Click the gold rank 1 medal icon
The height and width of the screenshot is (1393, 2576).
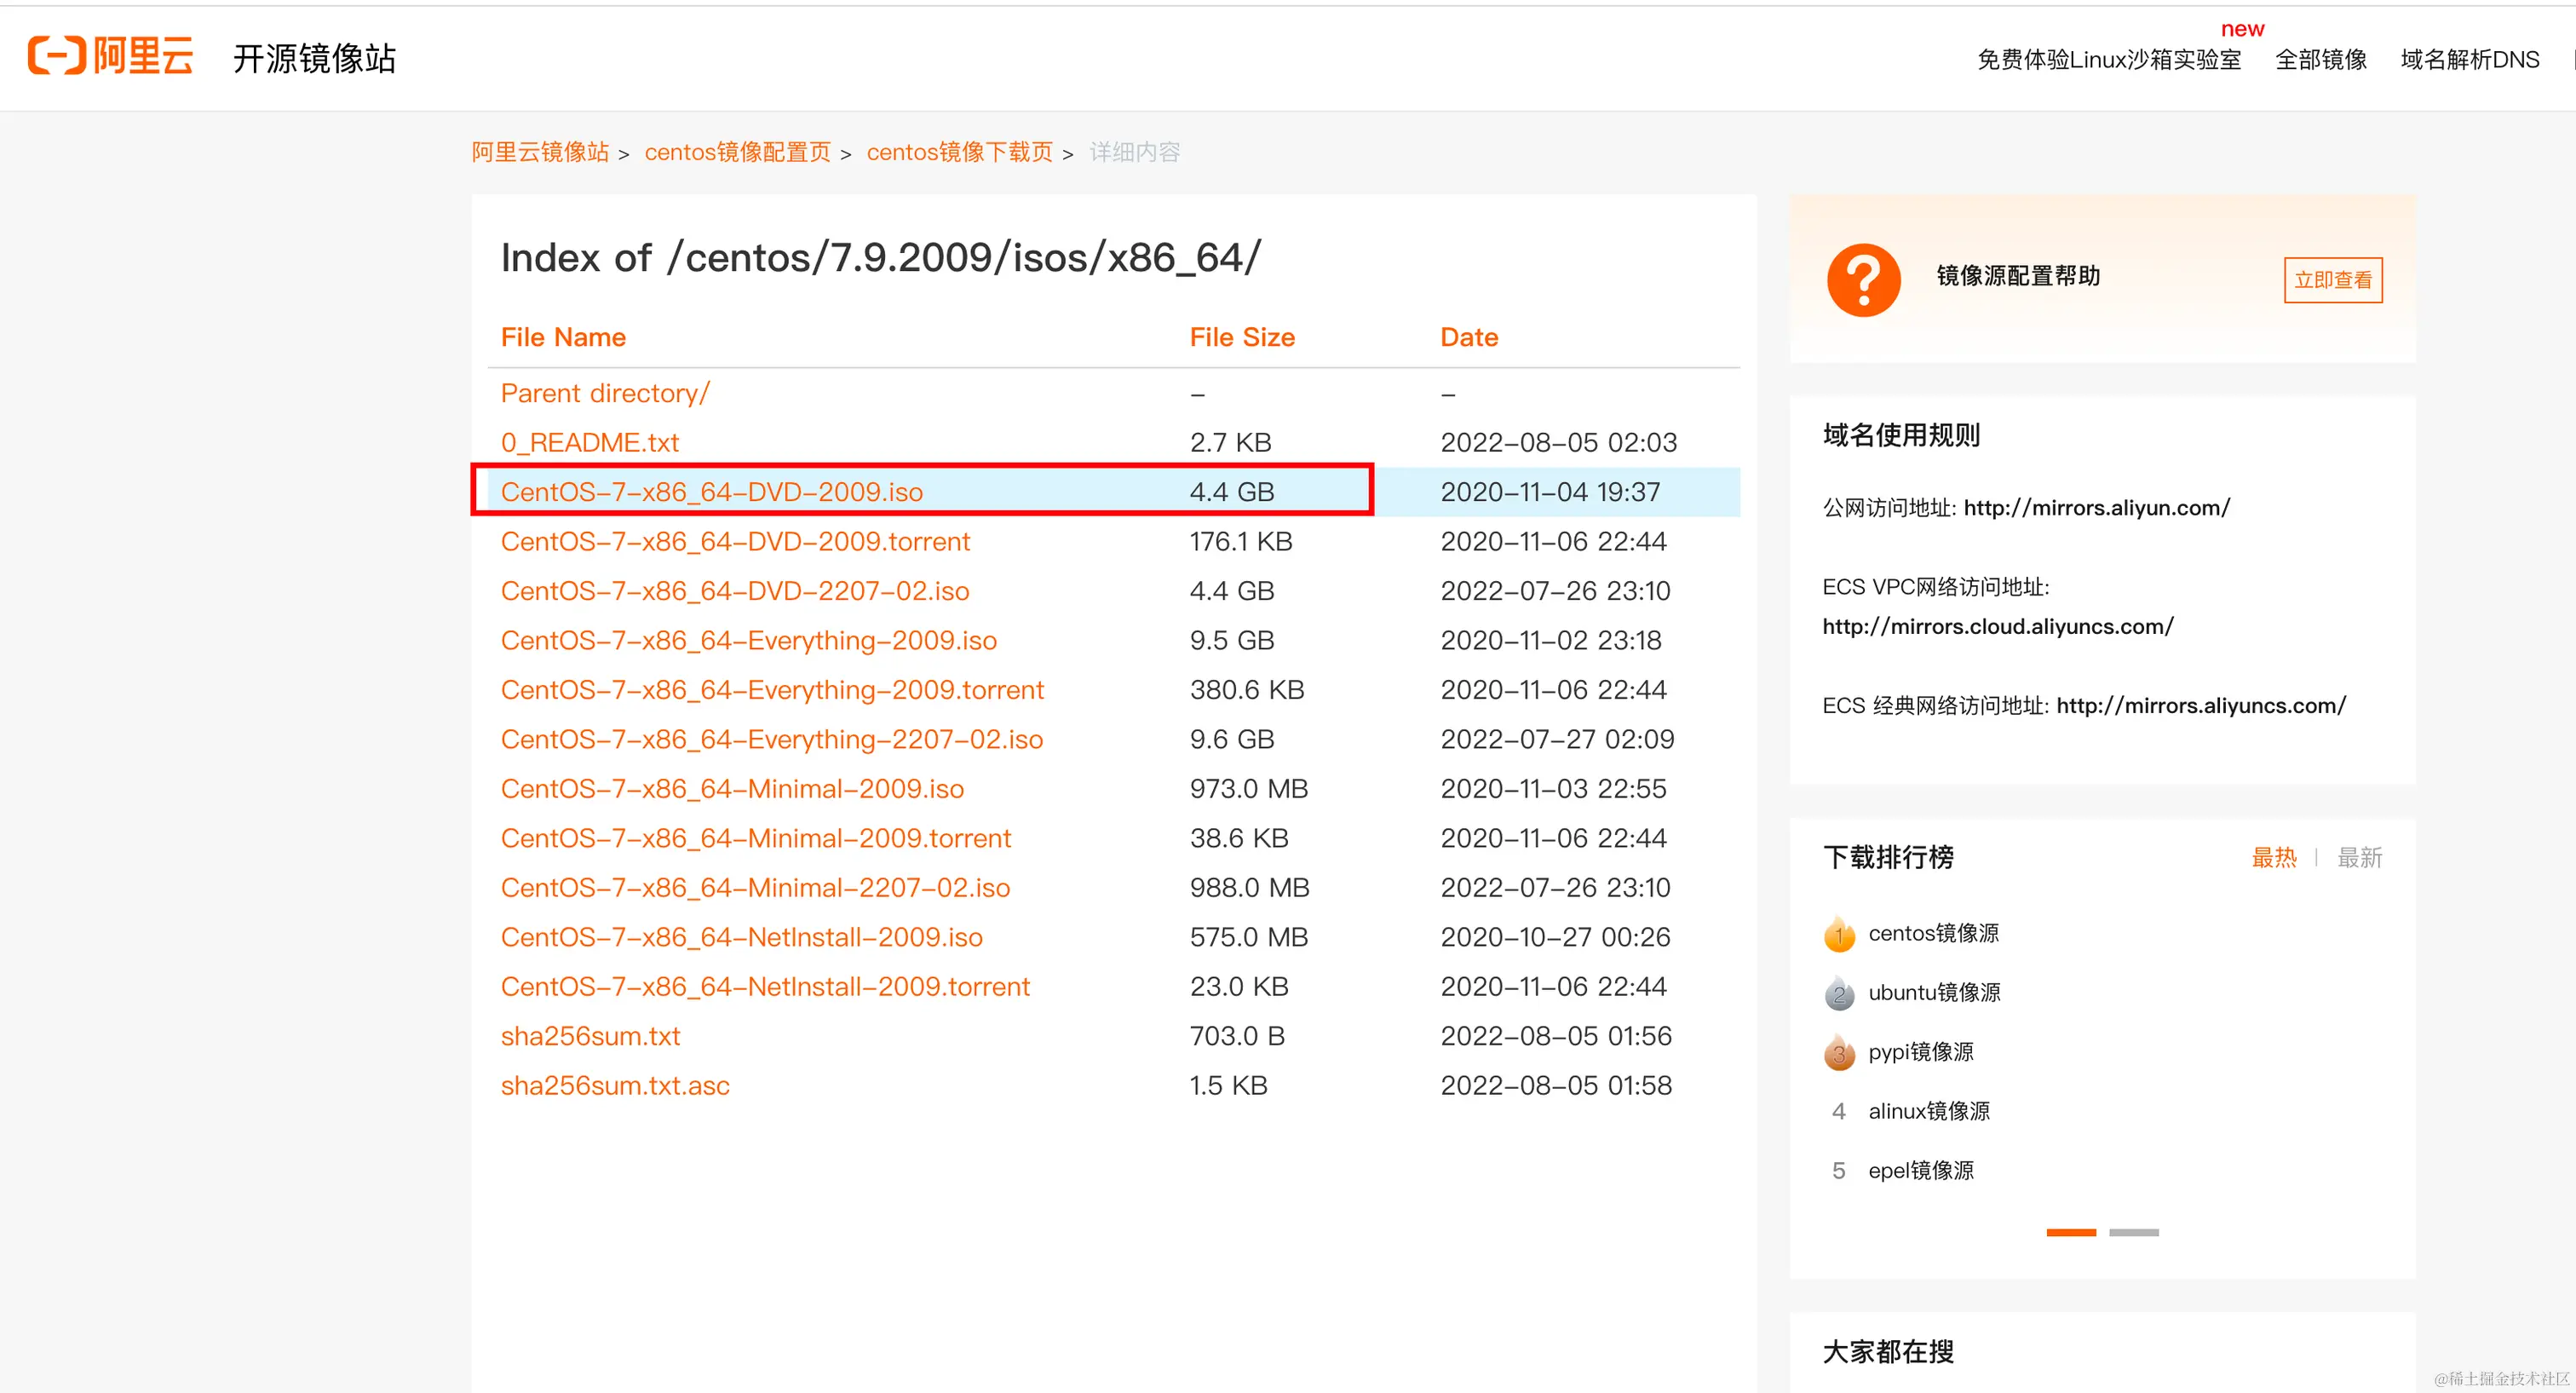pos(1839,934)
